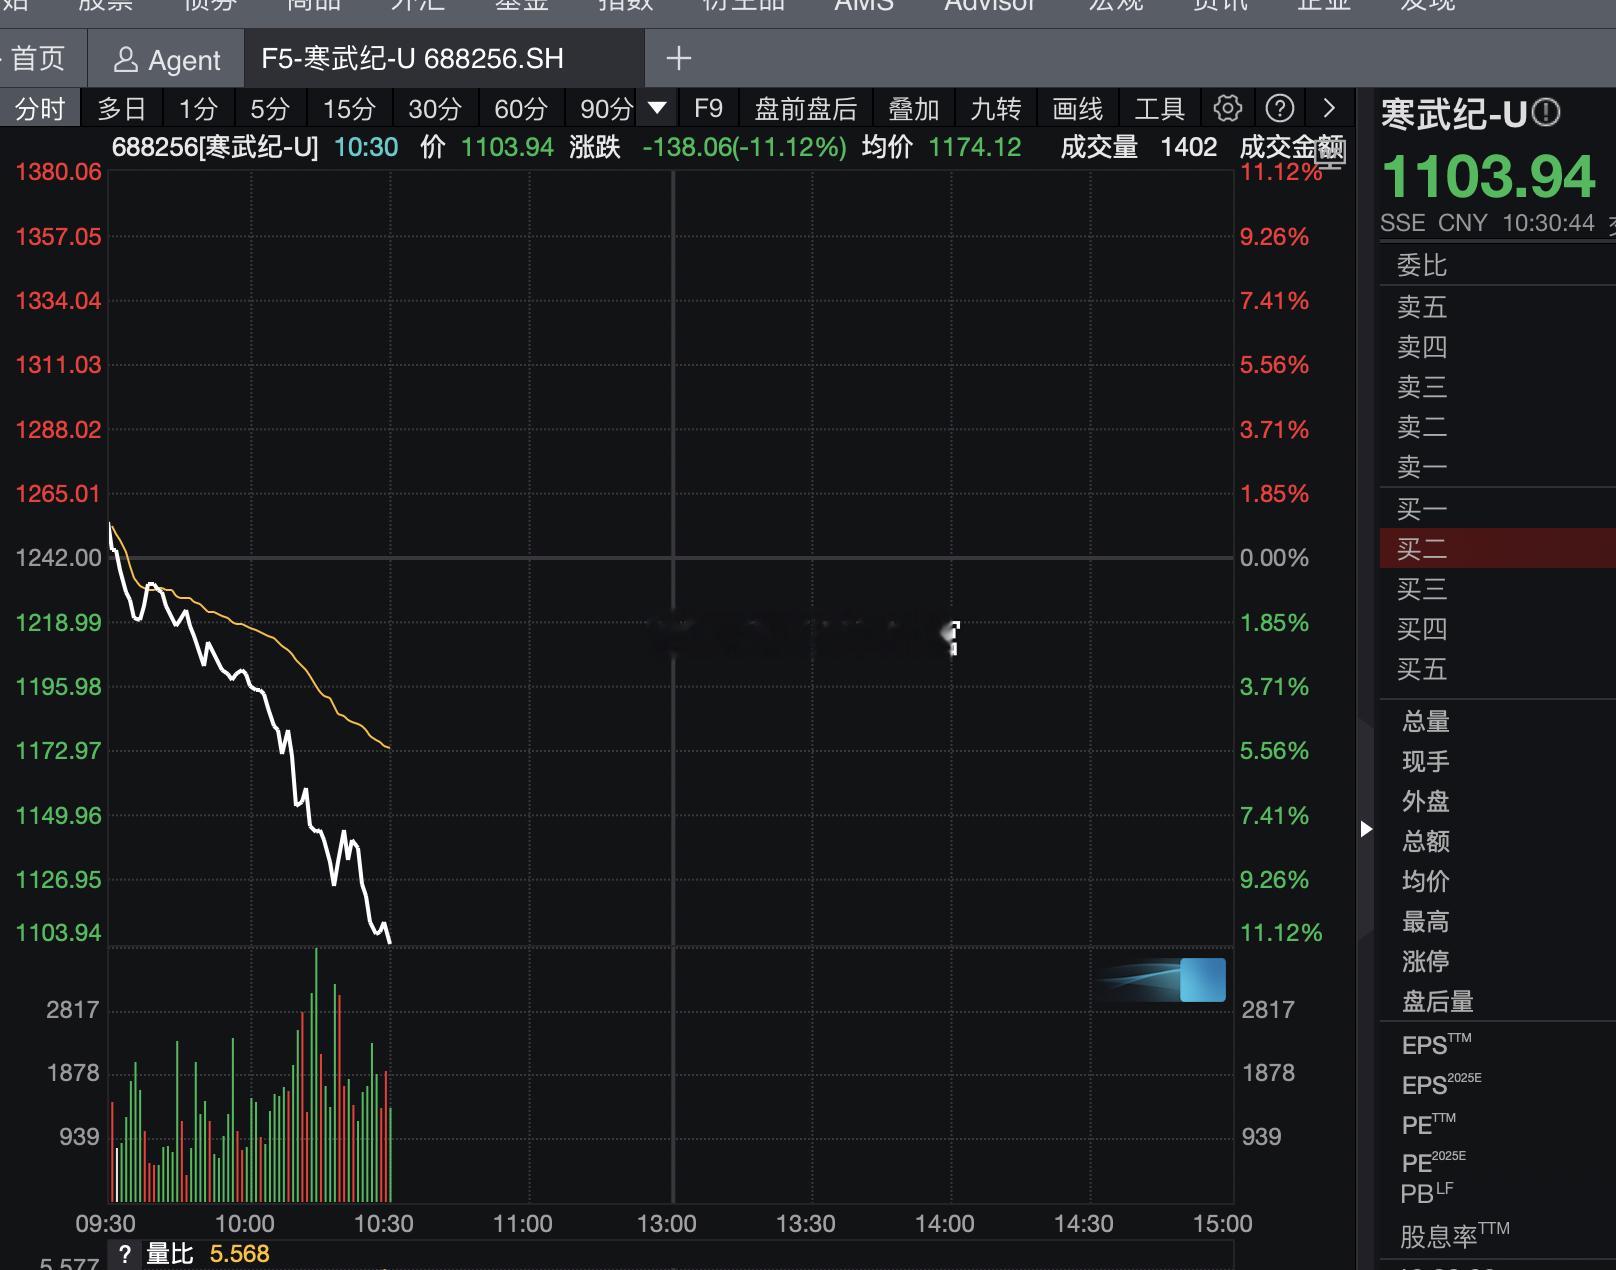Open AMS menu
This screenshot has width=1616, height=1270.
[864, 5]
